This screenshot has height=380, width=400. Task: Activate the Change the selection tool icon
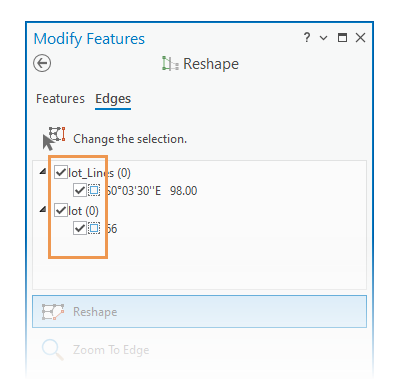pos(54,138)
